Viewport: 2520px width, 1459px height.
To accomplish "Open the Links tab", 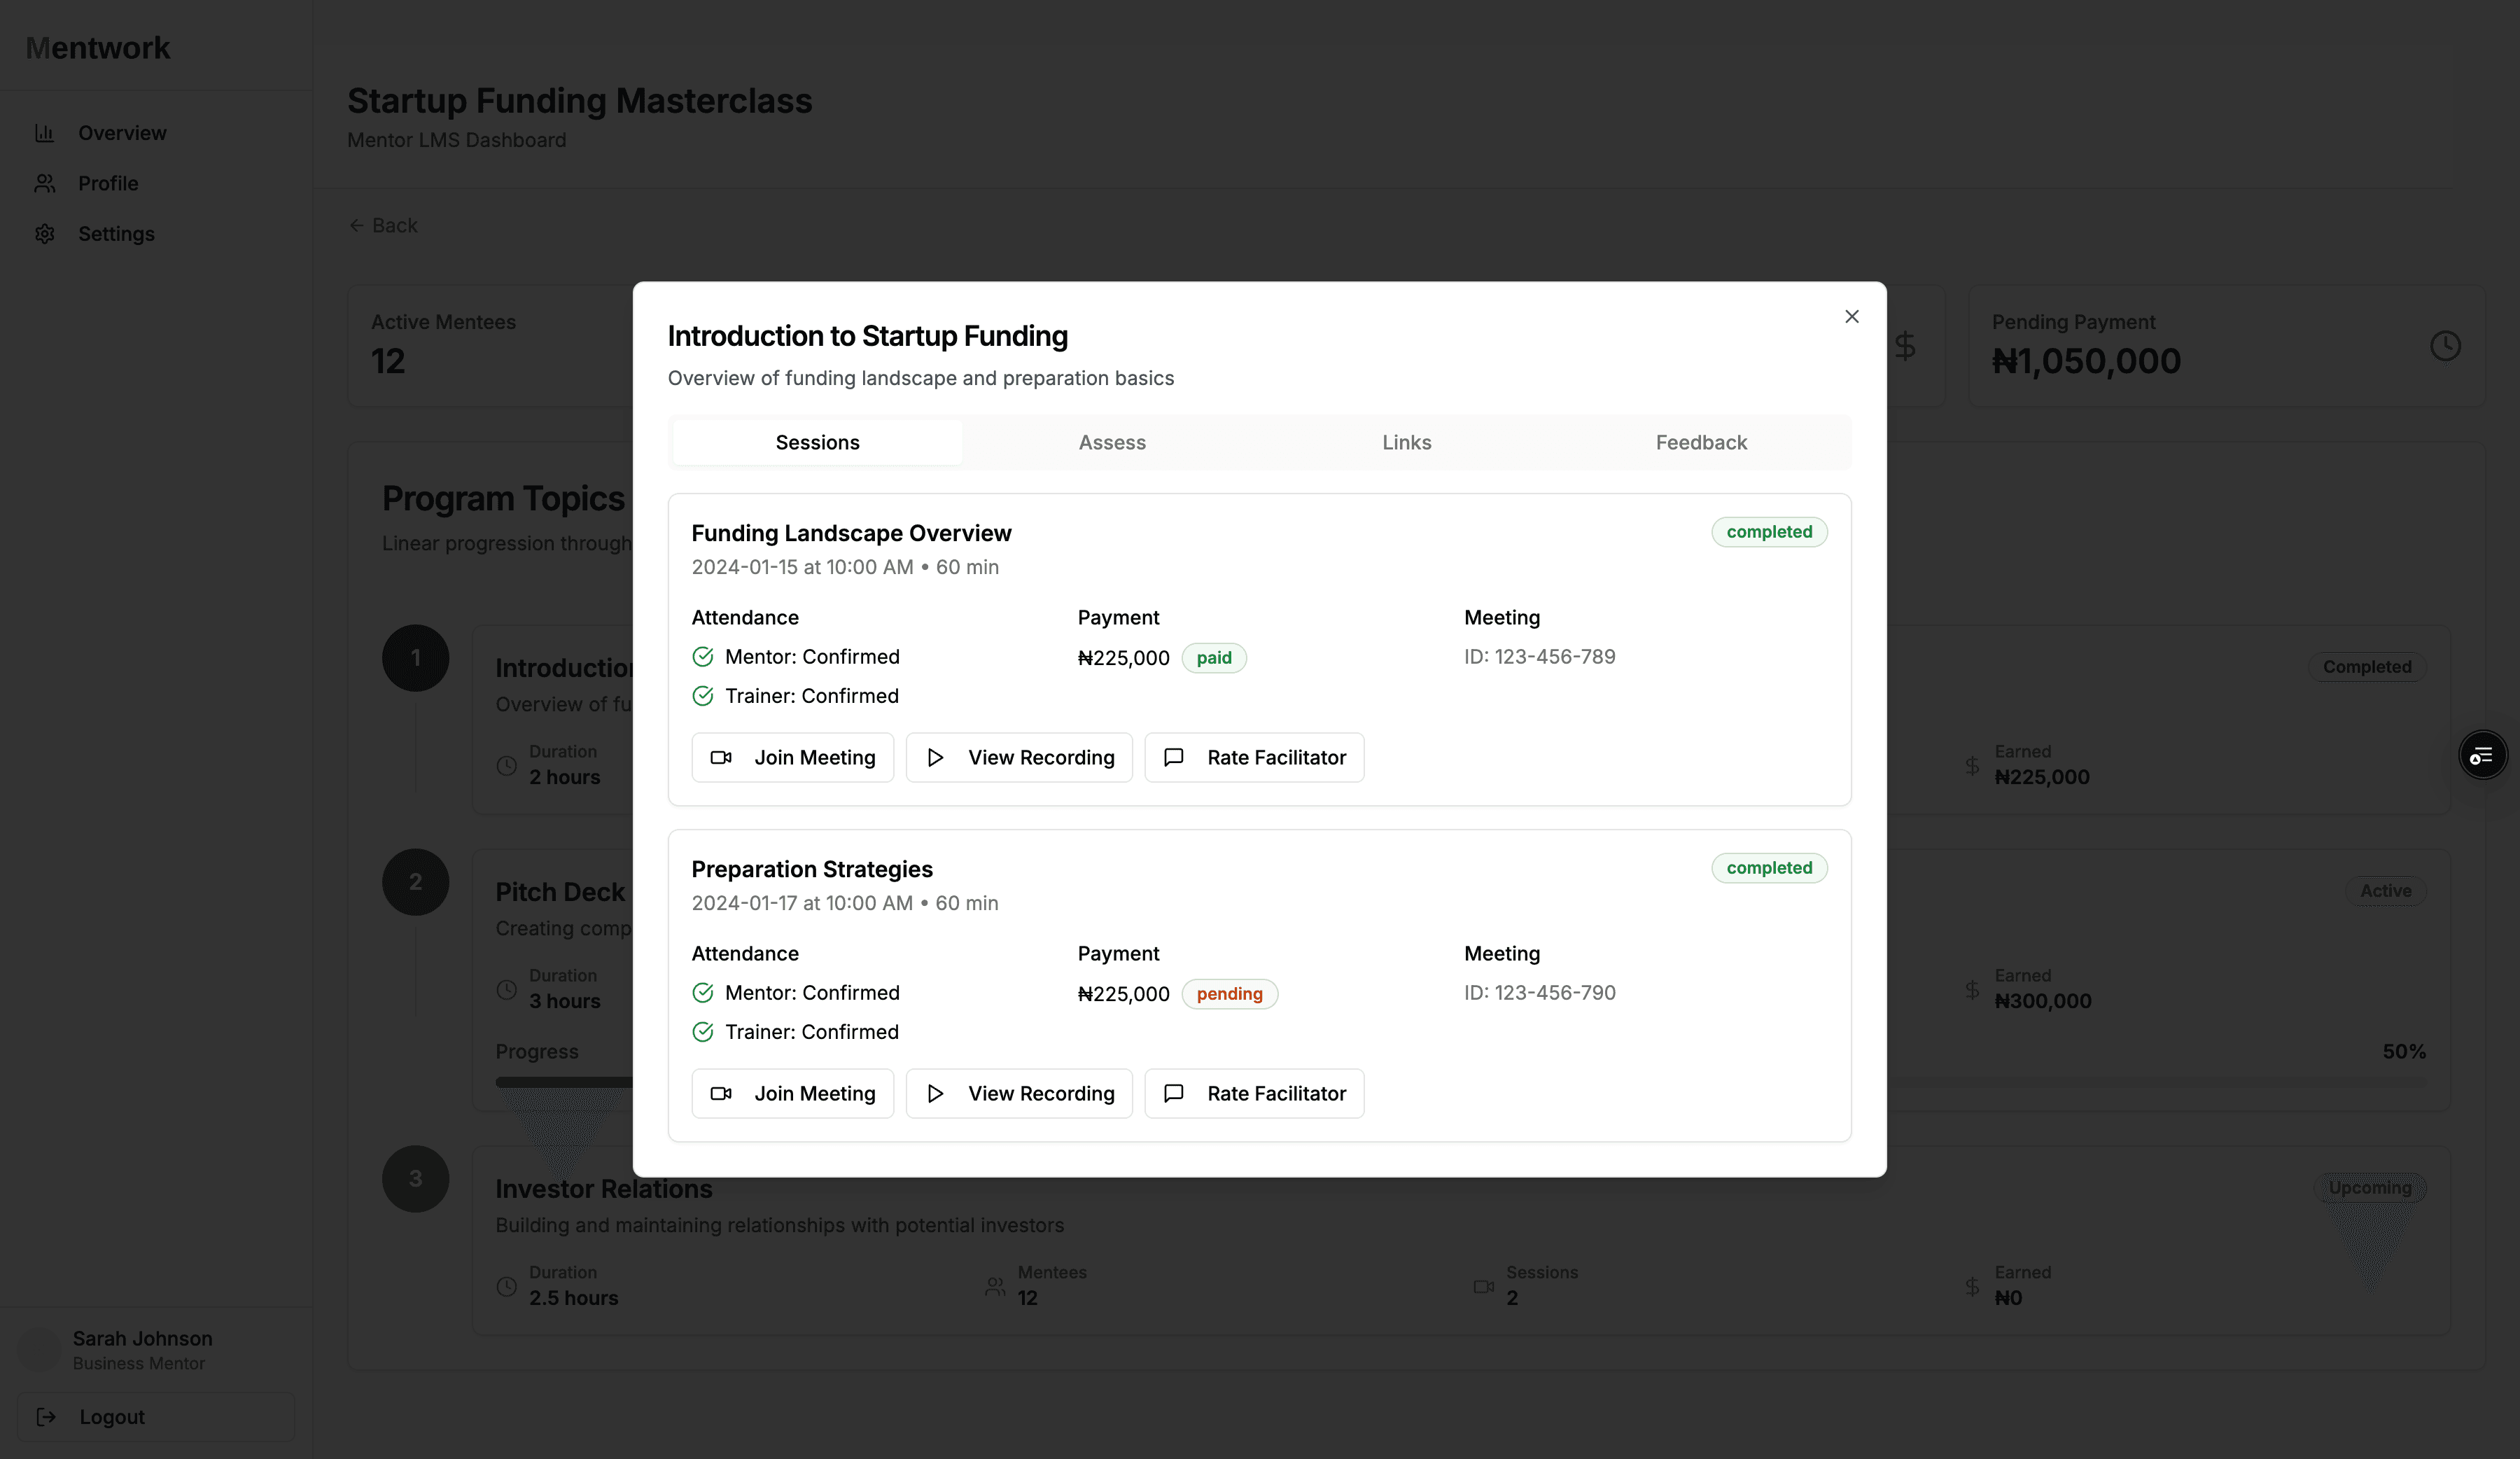I will coord(1406,442).
